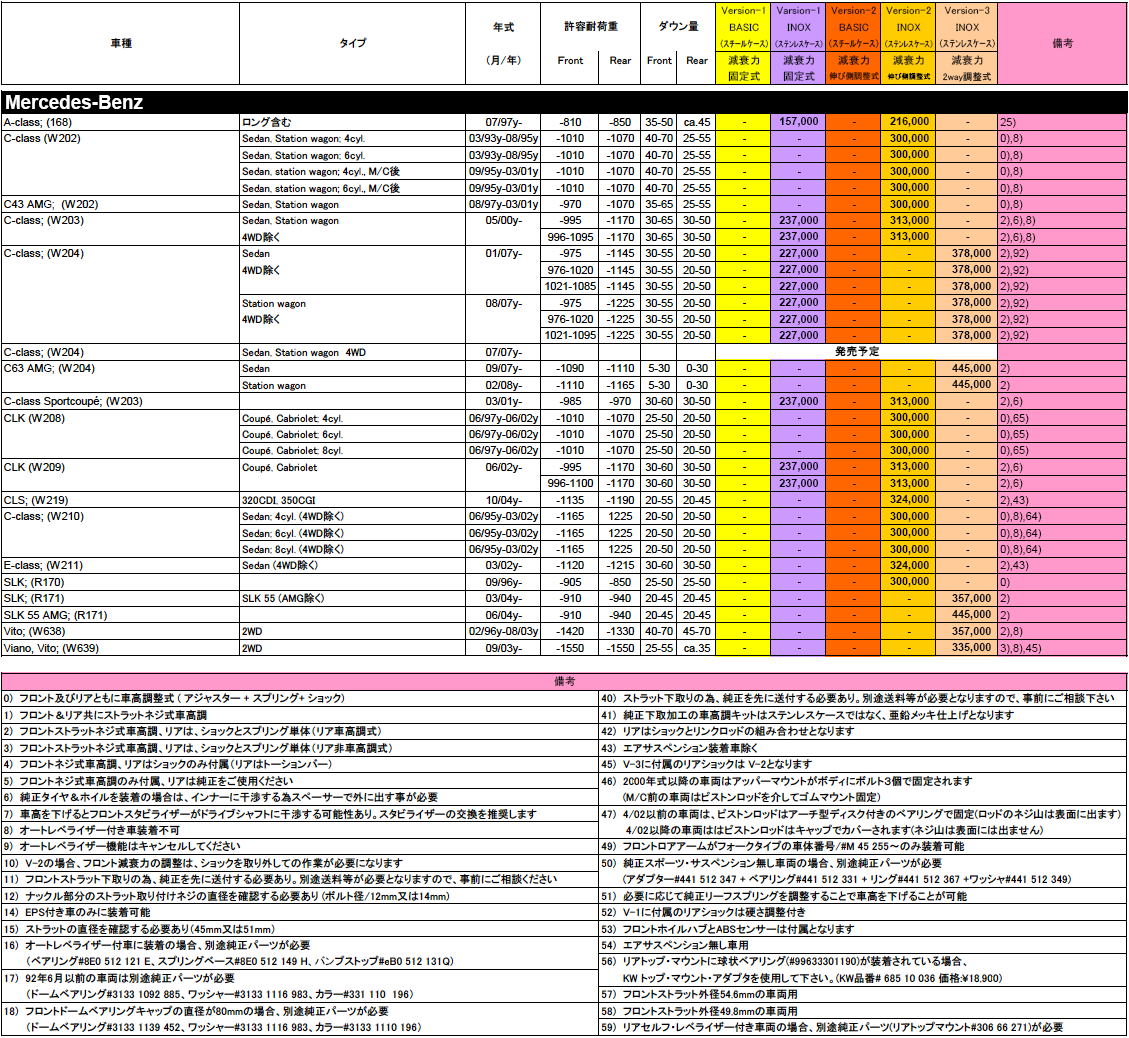The image size is (1129, 1038).
Task: Select the purple Version-1 INOX header
Action: 798,43
